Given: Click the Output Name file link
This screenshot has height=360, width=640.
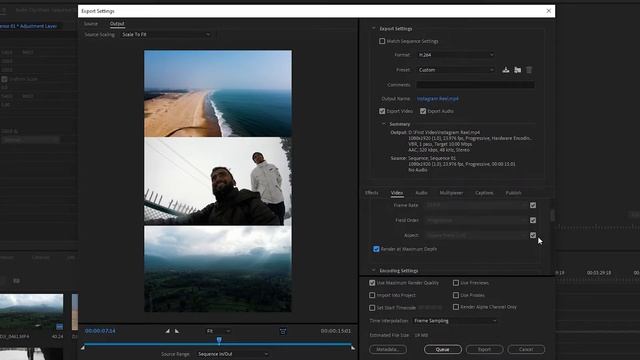Looking at the screenshot, I should (437, 99).
